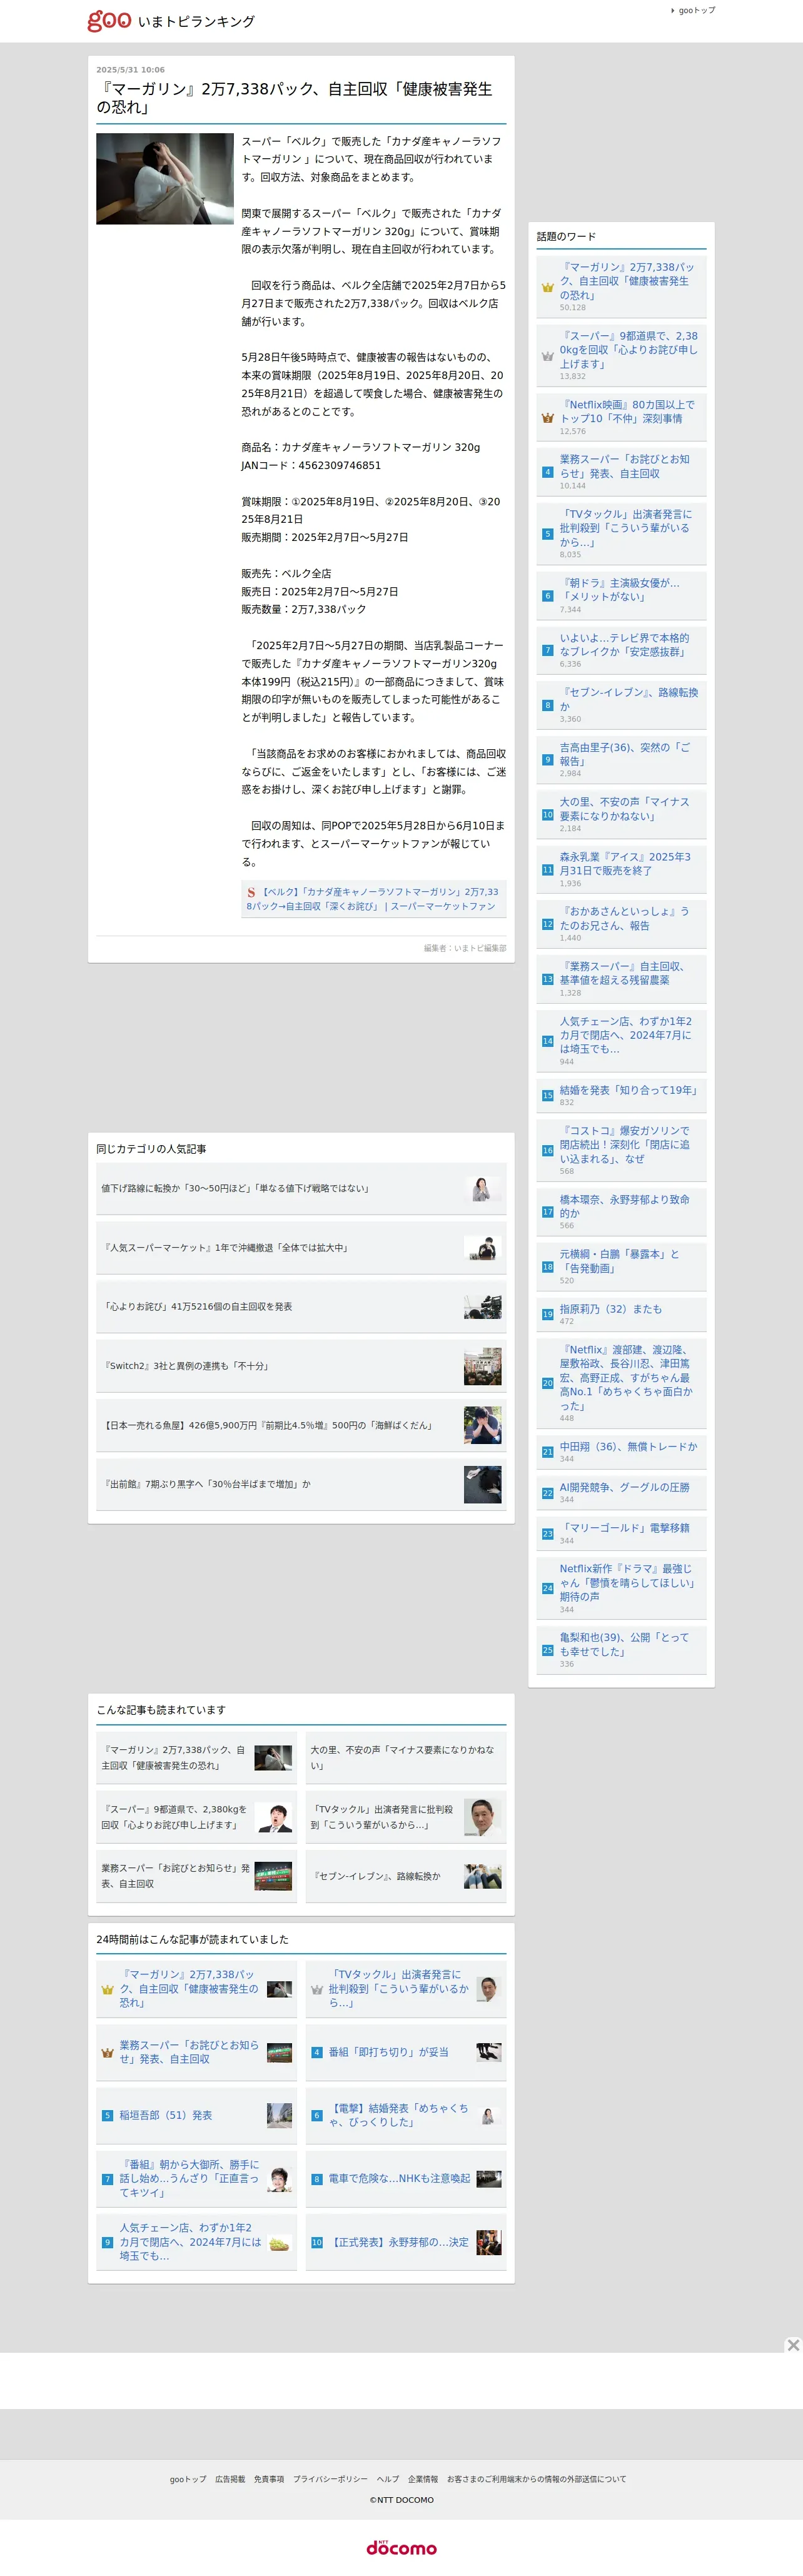Click rank badge 25 beside 亀梨和也(39)、公開
The height and width of the screenshot is (2576, 803).
[x=548, y=1650]
